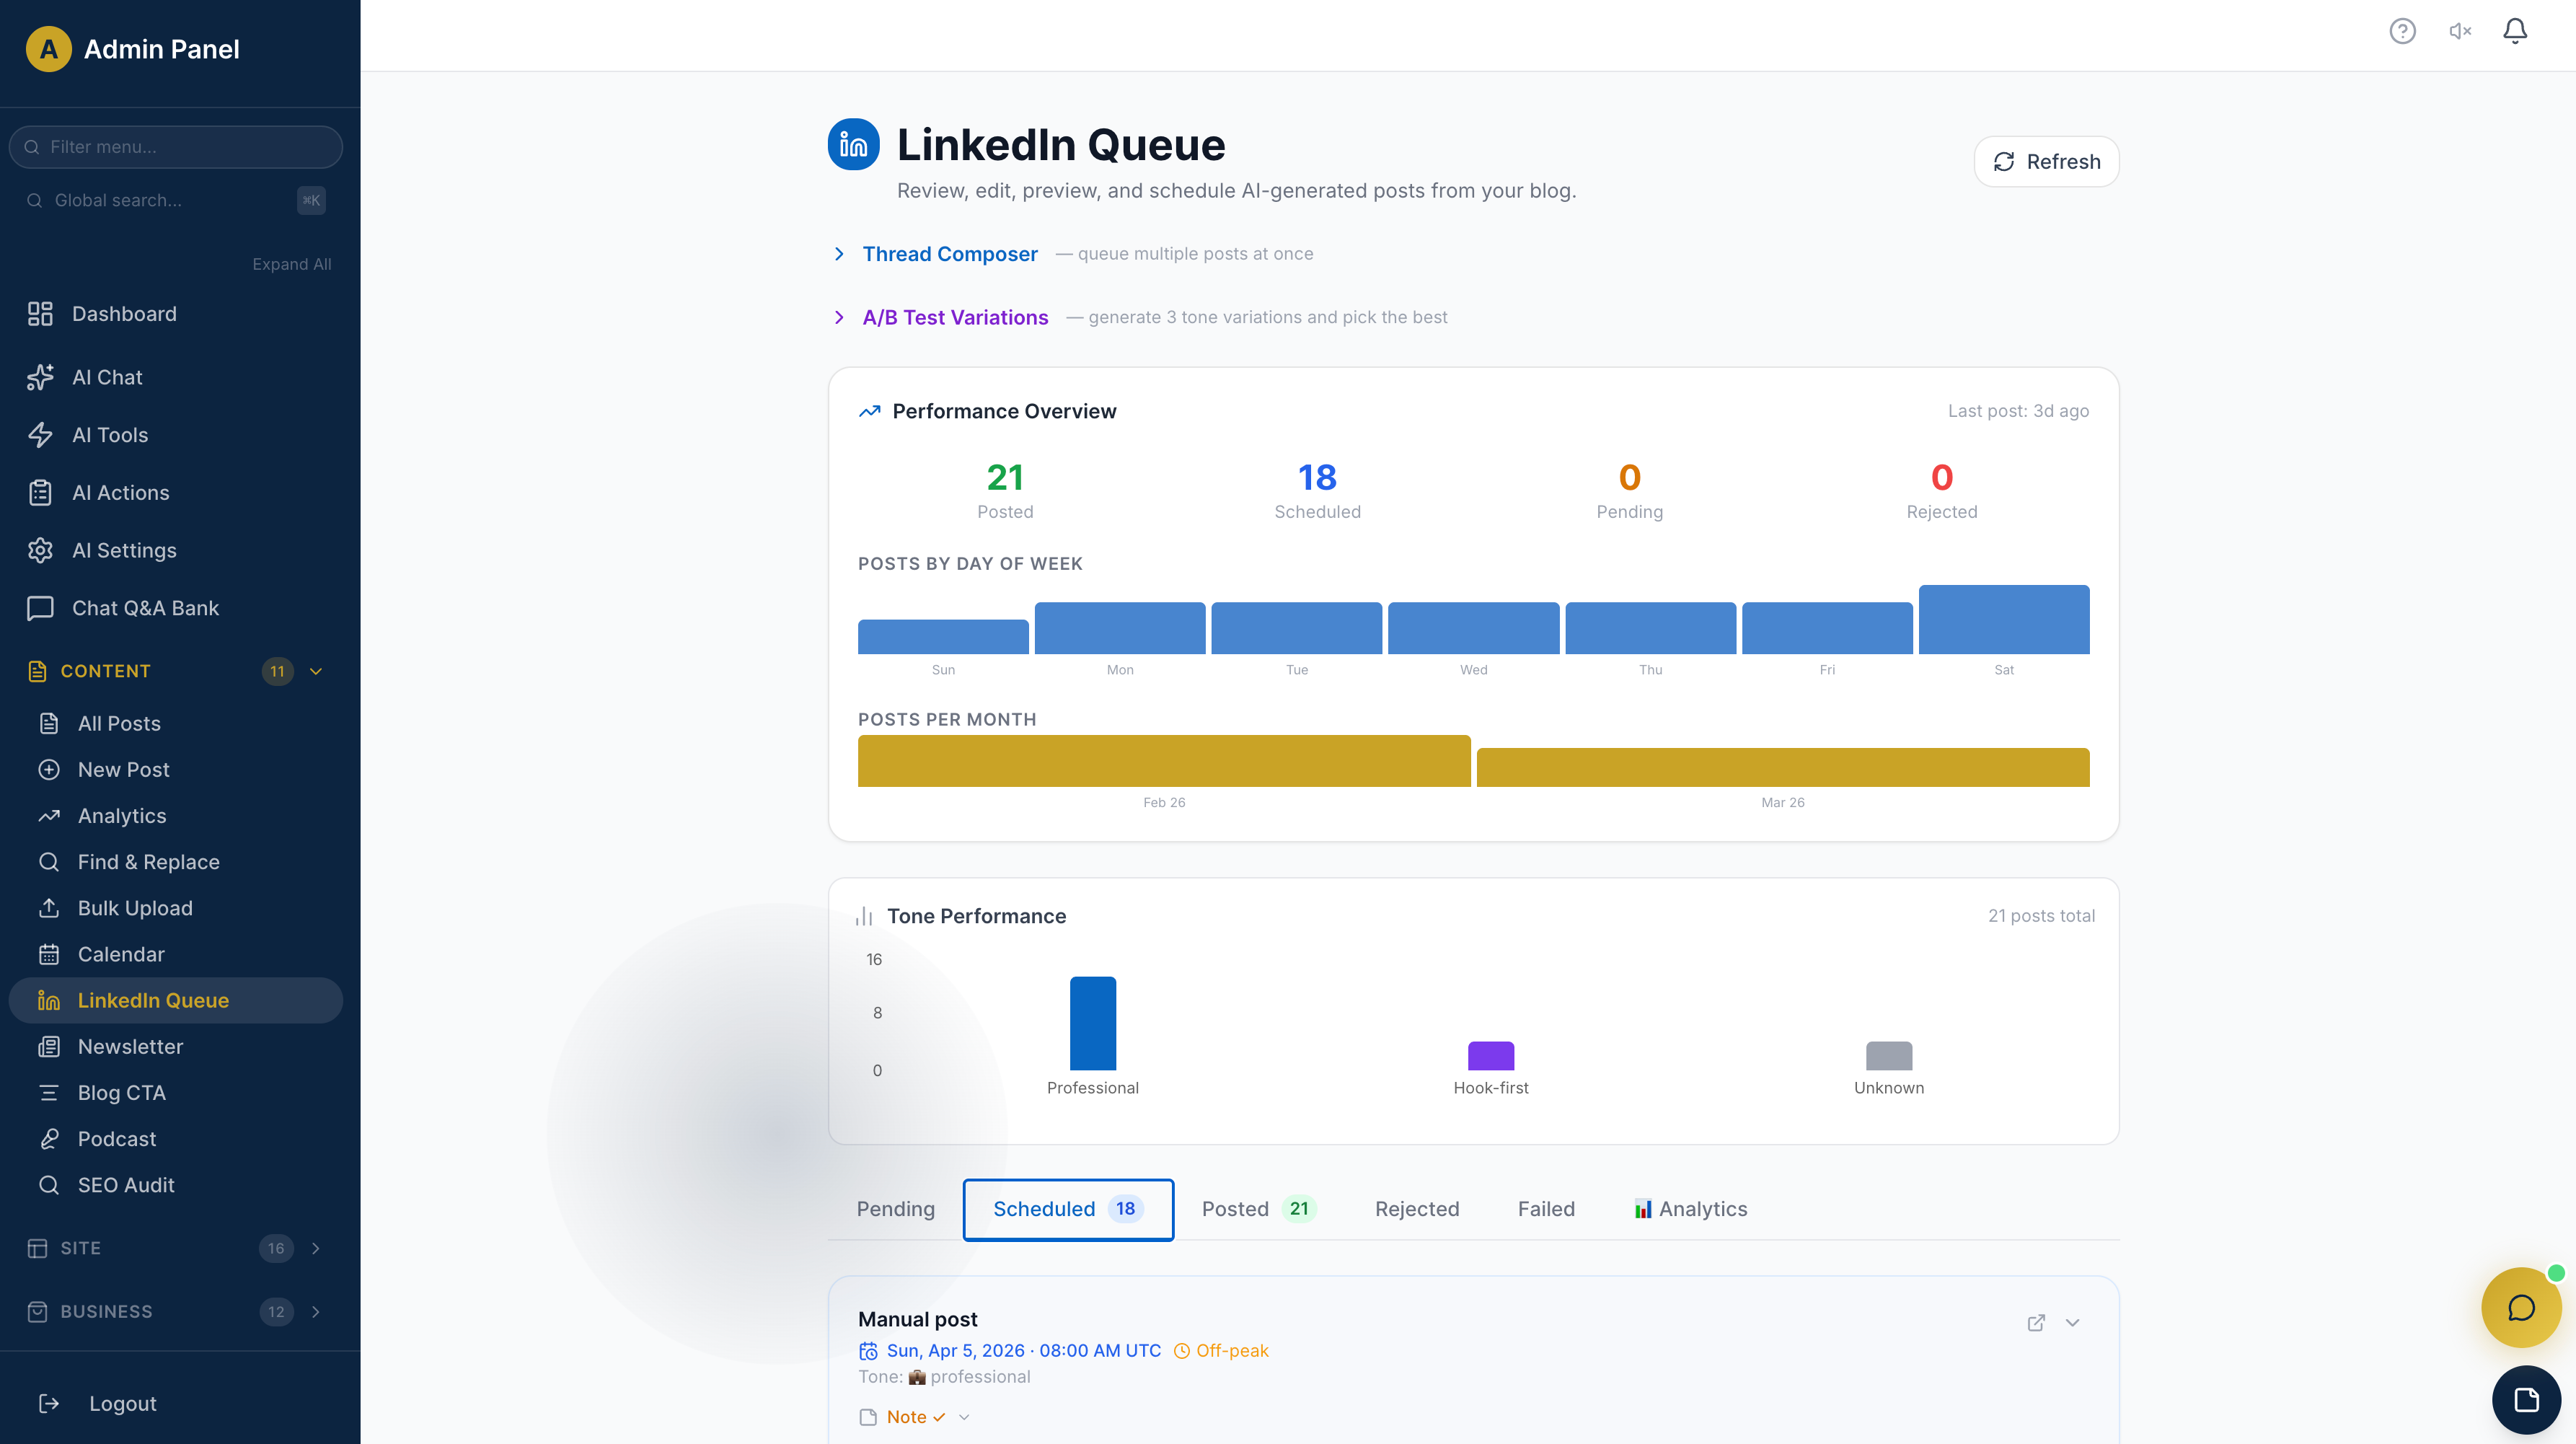Click the Refresh button
This screenshot has width=2576, height=1444.
point(2046,161)
